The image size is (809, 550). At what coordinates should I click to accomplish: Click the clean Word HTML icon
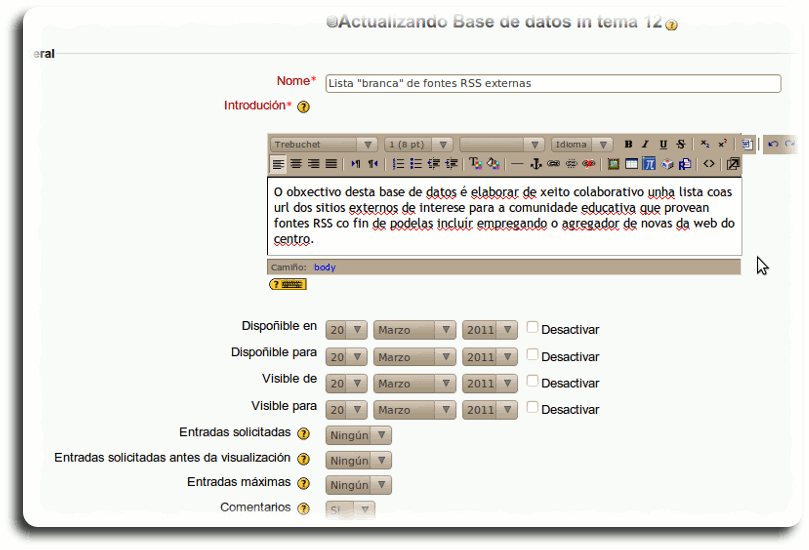click(x=747, y=144)
